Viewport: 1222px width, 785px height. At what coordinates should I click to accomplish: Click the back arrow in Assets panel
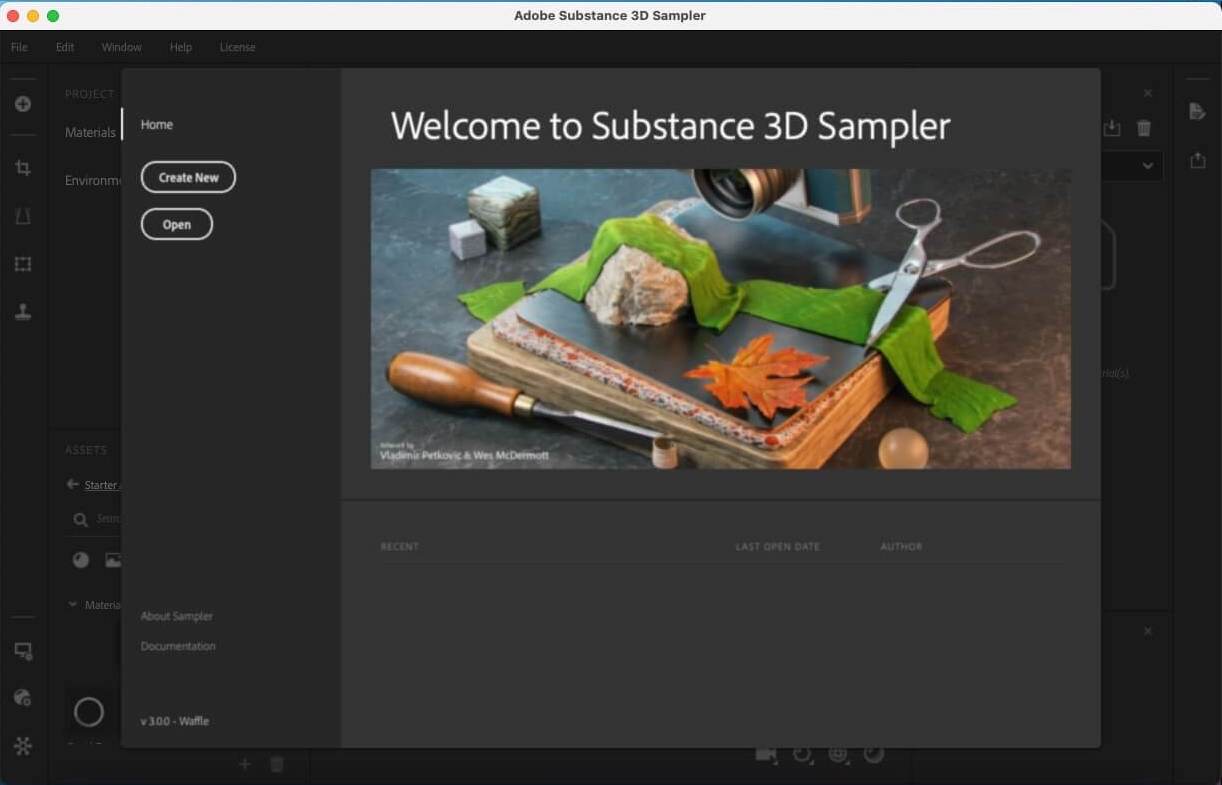tap(72, 484)
